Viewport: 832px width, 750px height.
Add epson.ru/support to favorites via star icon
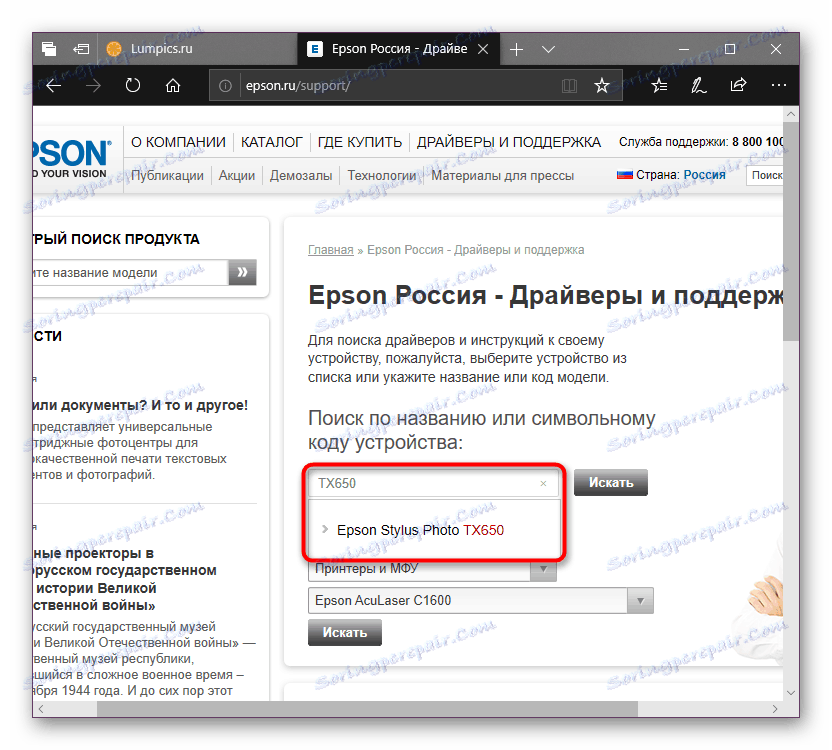pos(602,86)
